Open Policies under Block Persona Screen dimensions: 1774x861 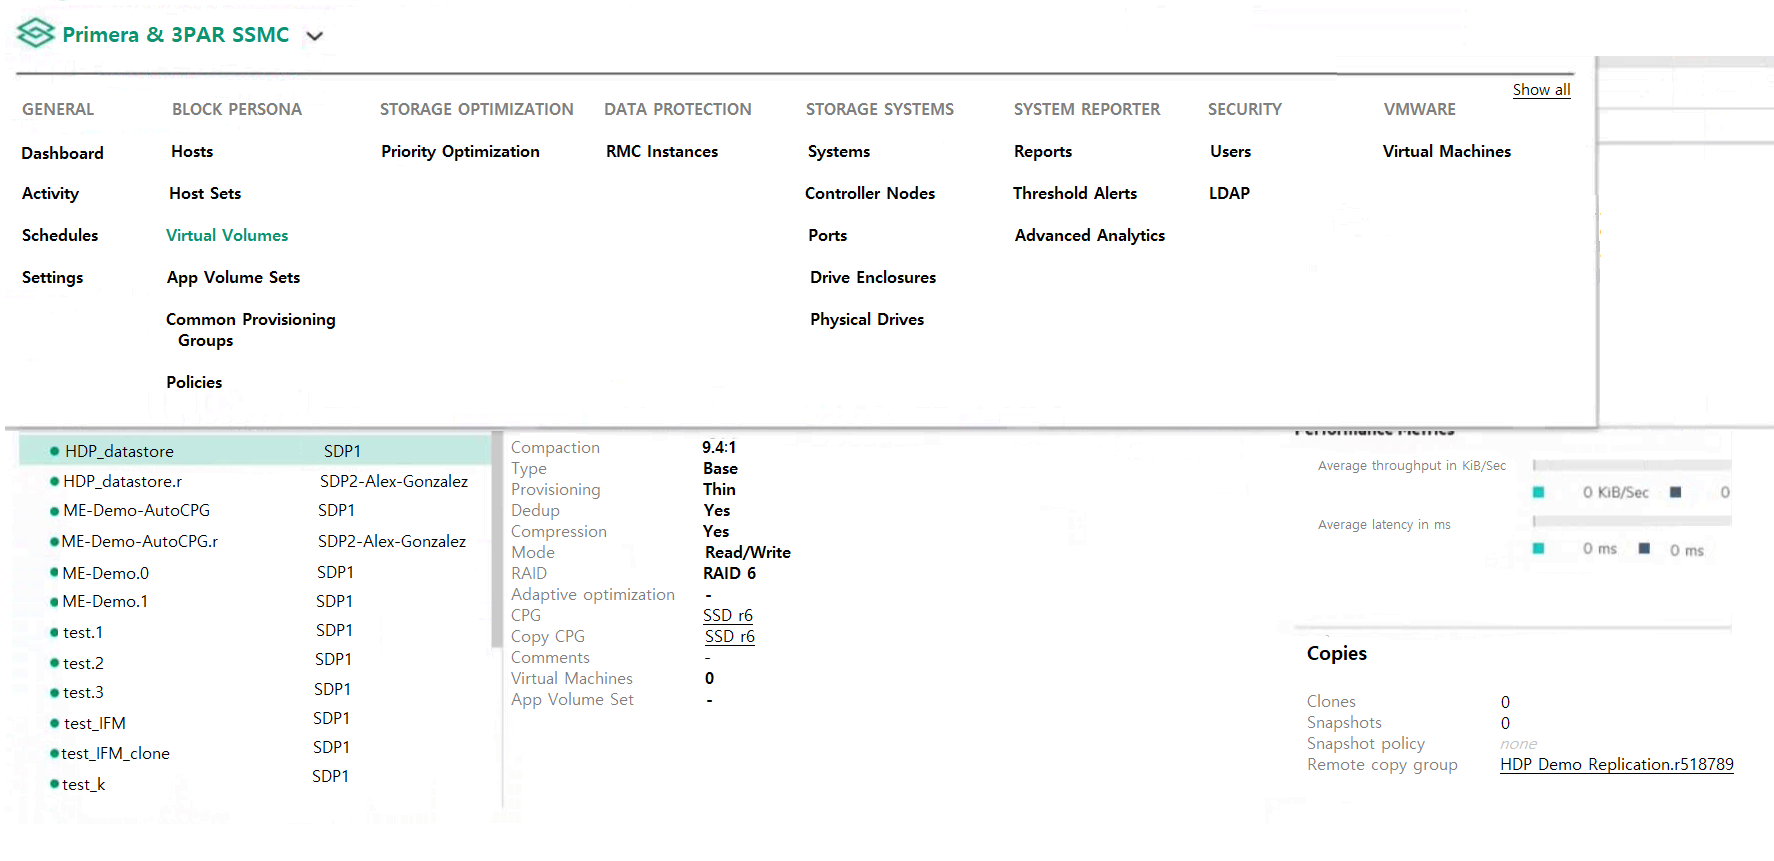(x=194, y=383)
